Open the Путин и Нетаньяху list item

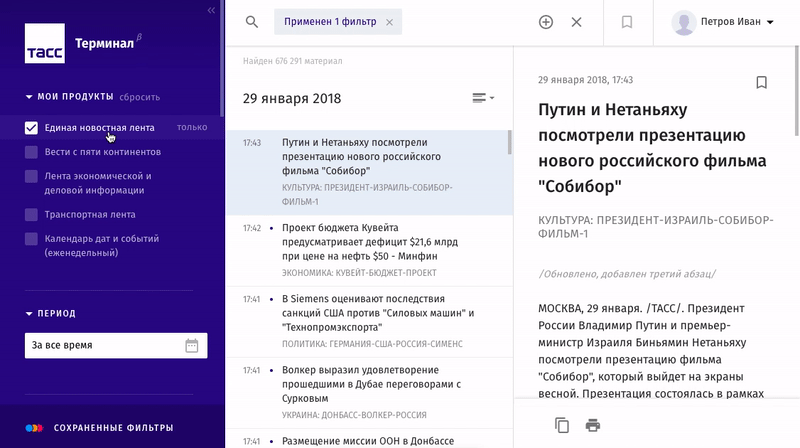point(369,172)
